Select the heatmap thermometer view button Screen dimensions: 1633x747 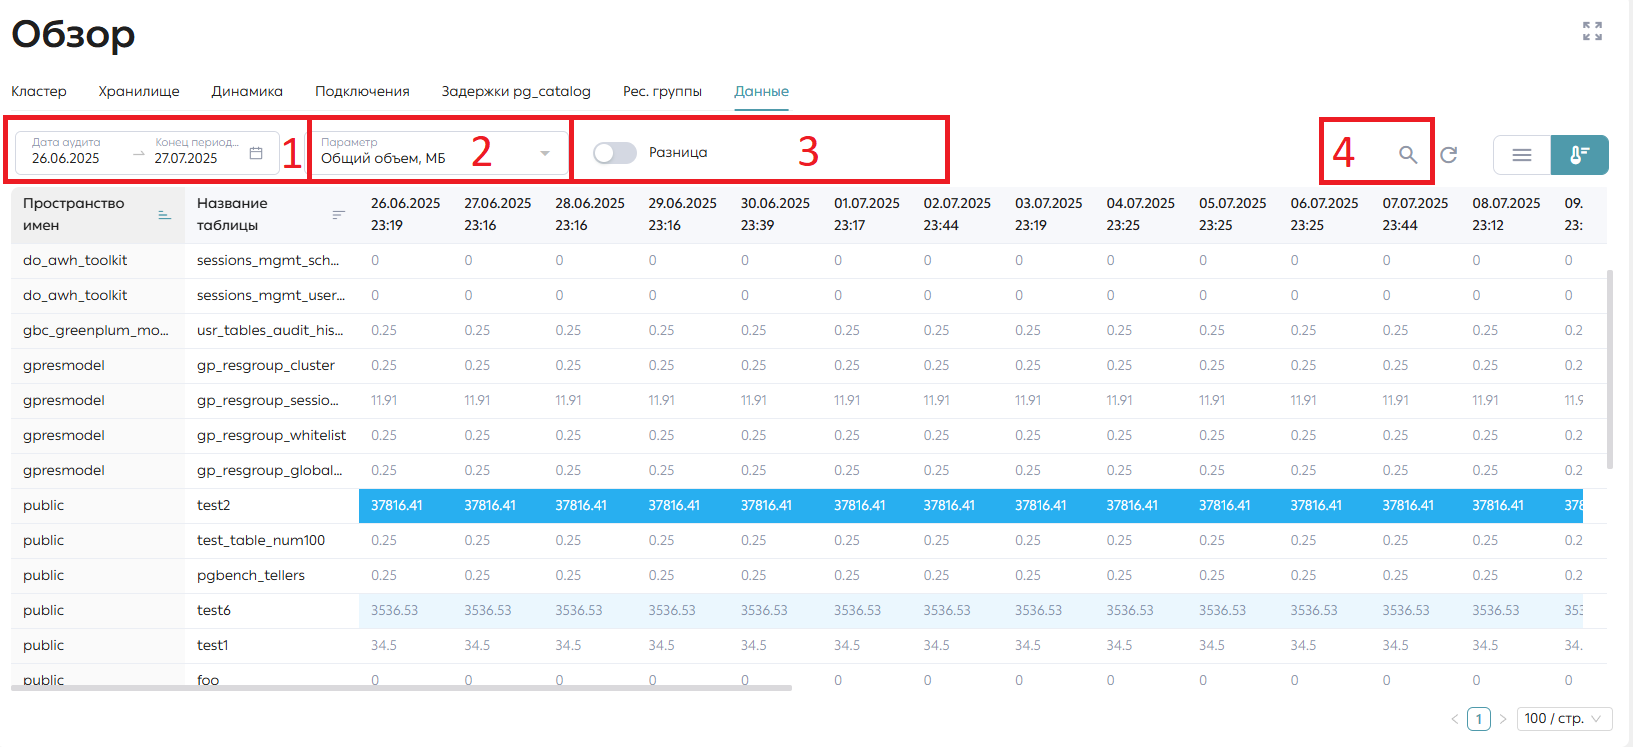(x=1580, y=155)
